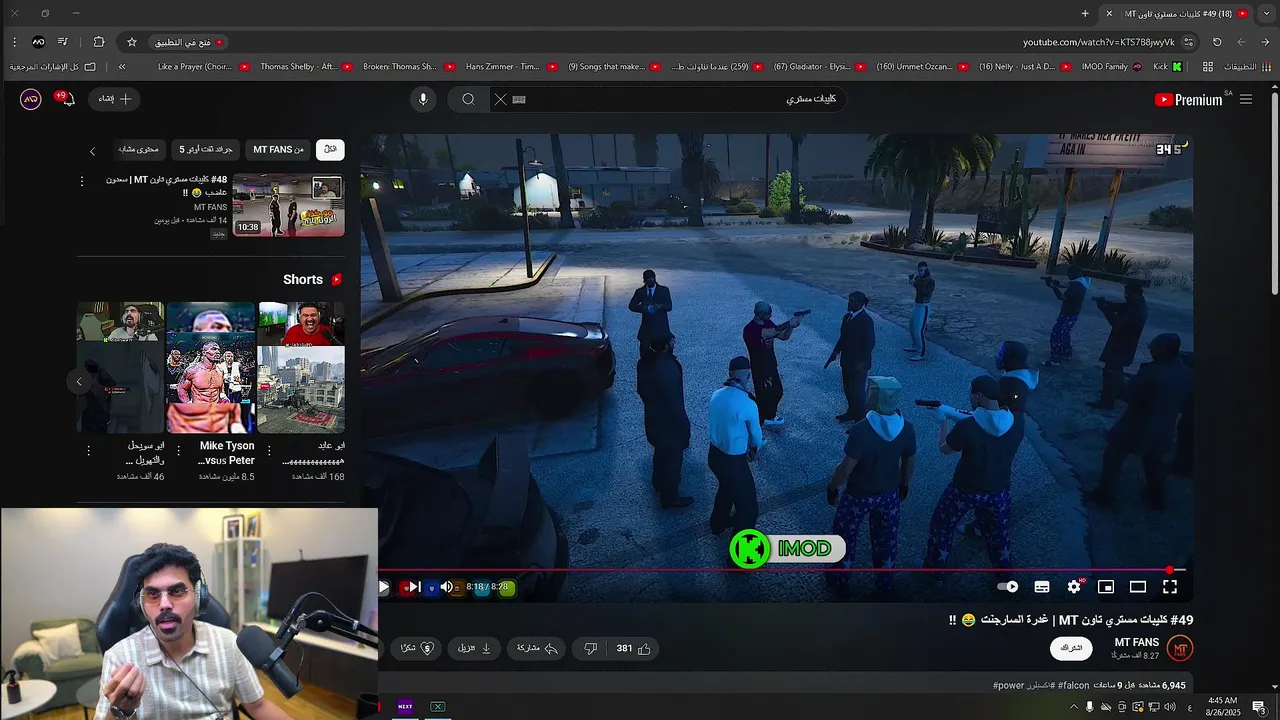
Task: Click the play button on the player
Action: (x=383, y=587)
